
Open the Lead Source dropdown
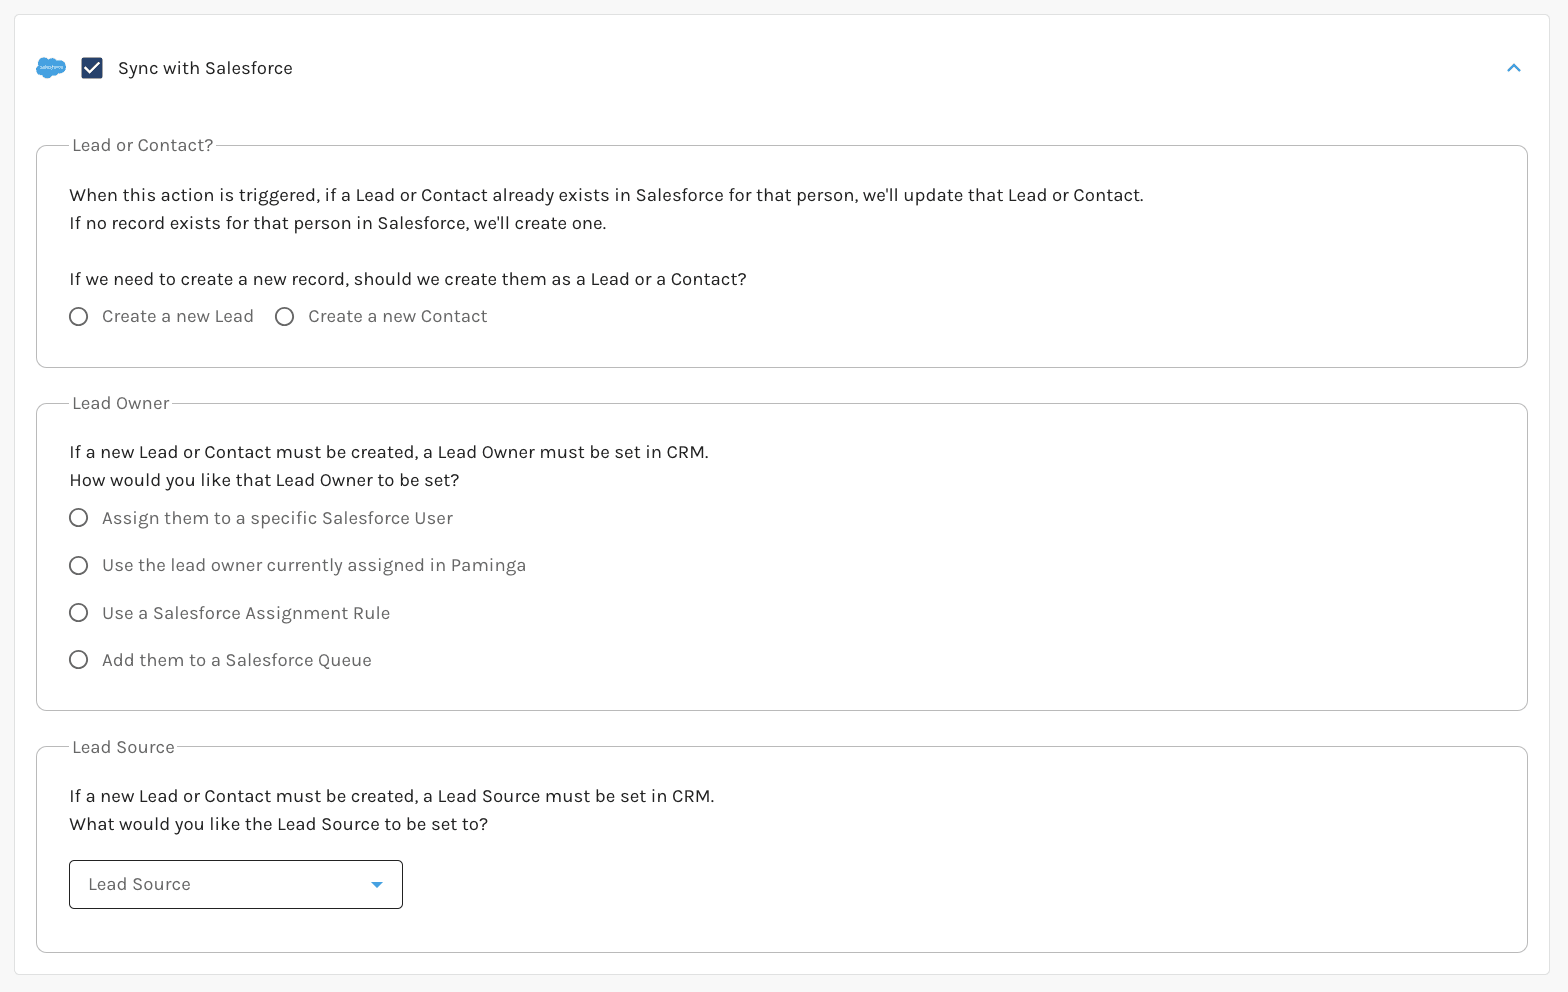pos(236,885)
